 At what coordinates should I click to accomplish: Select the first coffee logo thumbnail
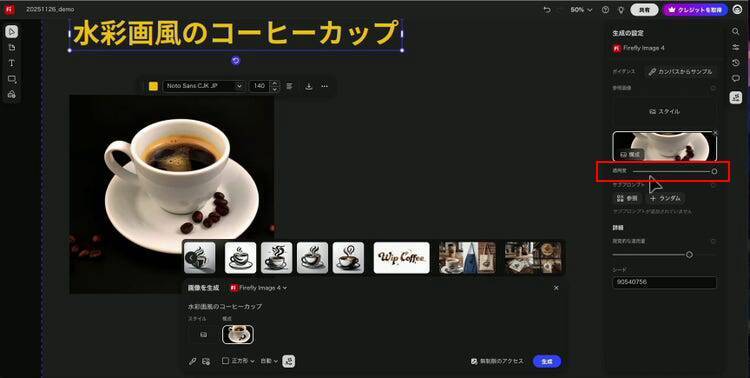tap(199, 257)
